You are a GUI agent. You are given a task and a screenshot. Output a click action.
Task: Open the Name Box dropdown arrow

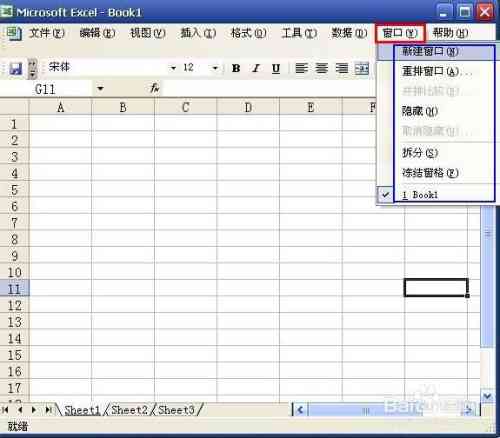coord(100,89)
